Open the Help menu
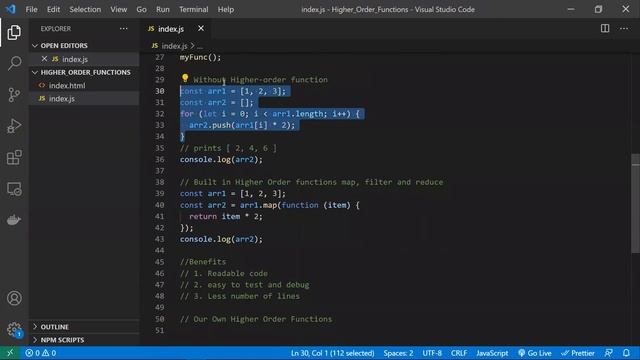This screenshot has width=640, height=360. [x=225, y=9]
